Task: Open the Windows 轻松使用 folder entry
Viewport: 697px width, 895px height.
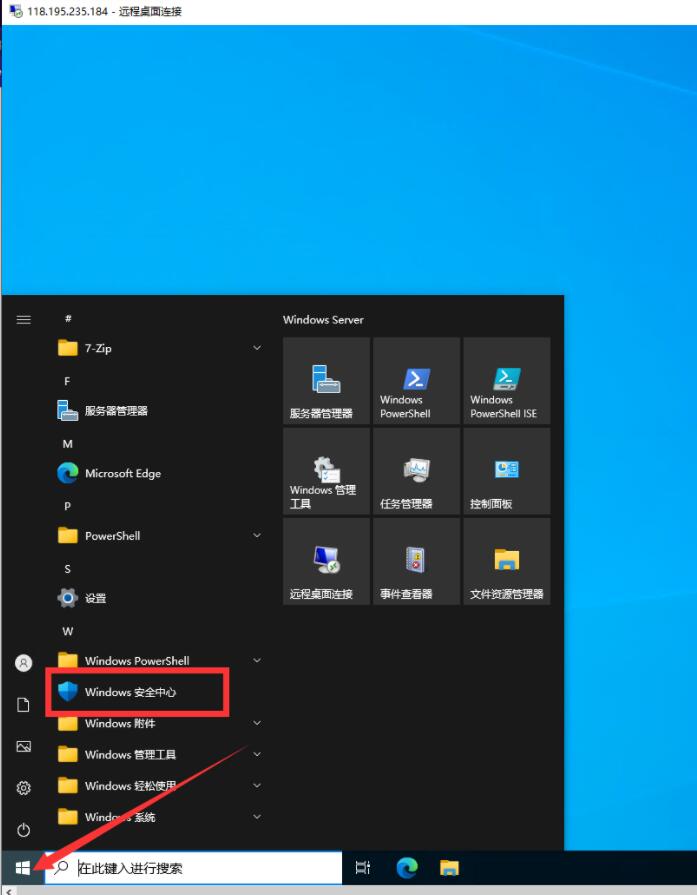Action: click(160, 786)
